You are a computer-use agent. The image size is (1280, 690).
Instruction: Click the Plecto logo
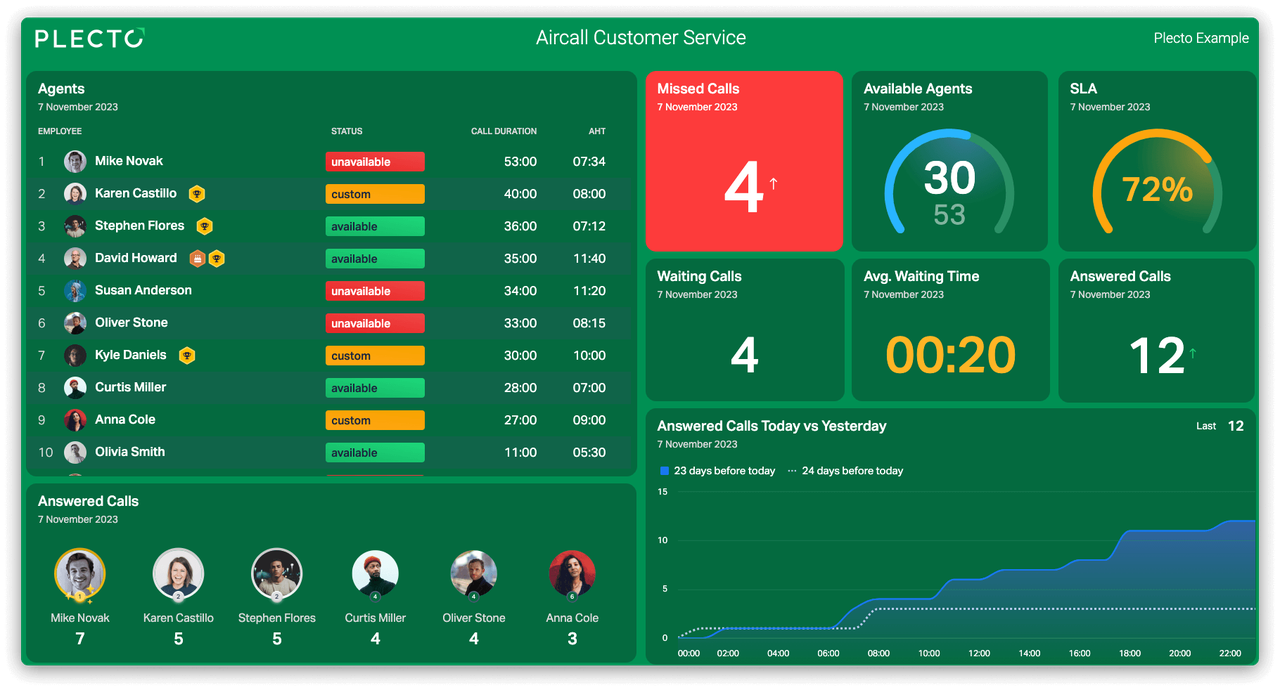(89, 38)
